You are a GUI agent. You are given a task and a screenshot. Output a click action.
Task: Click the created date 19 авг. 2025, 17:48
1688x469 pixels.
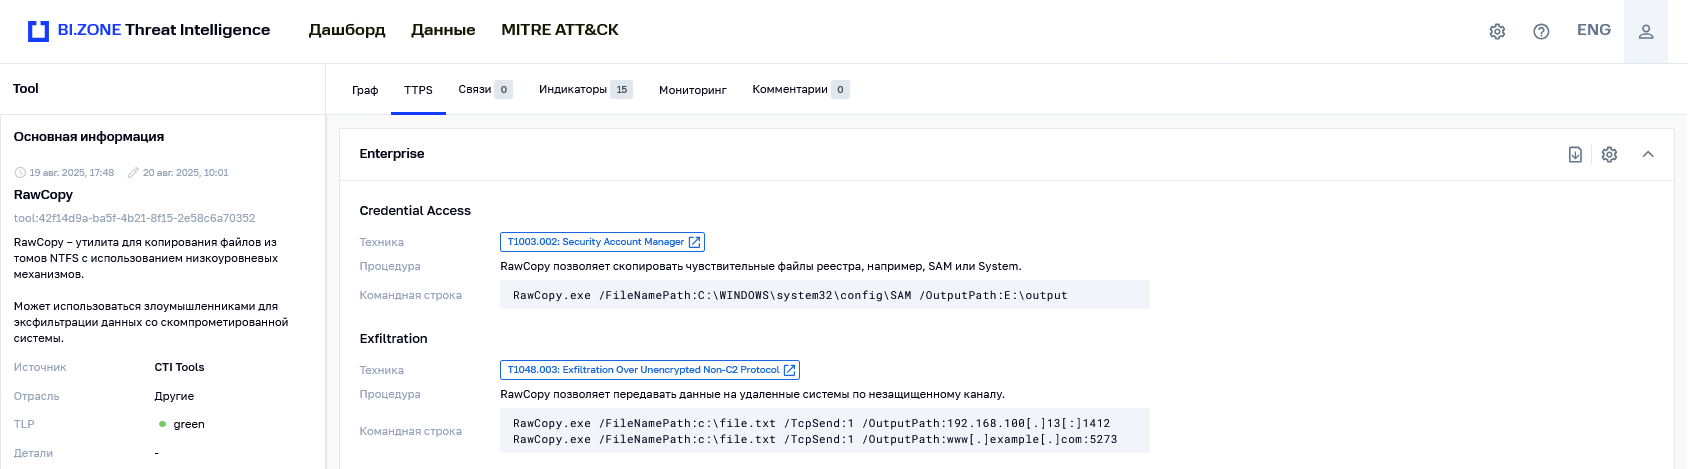point(72,173)
